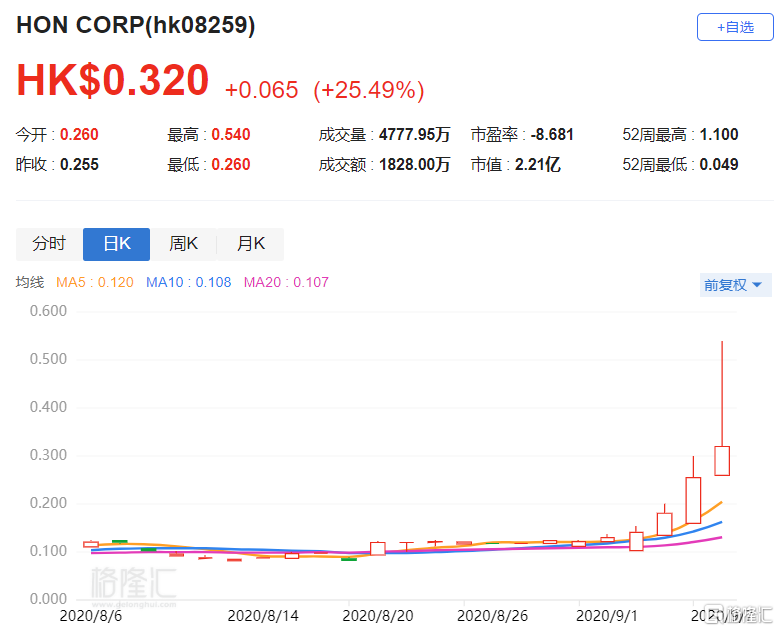Image resolution: width=779 pixels, height=631 pixels.
Task: Select the 日K daily candlestick tab
Action: (x=116, y=244)
